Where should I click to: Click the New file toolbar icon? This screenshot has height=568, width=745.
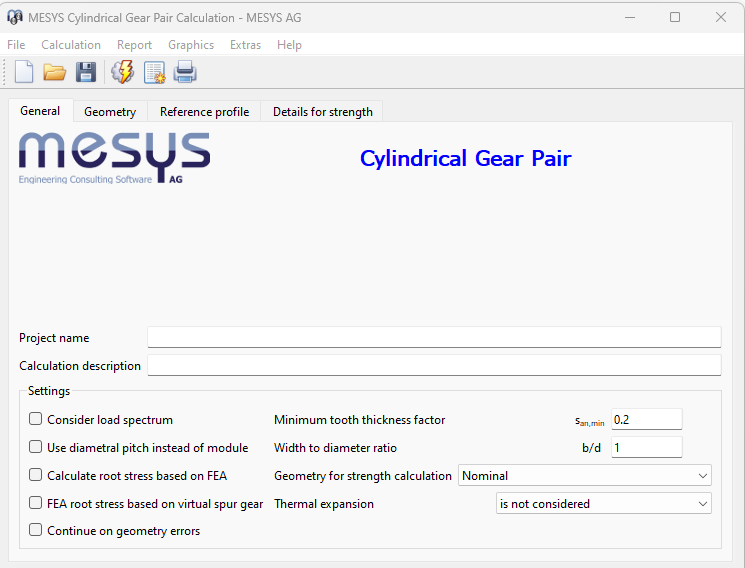pyautogui.click(x=24, y=72)
